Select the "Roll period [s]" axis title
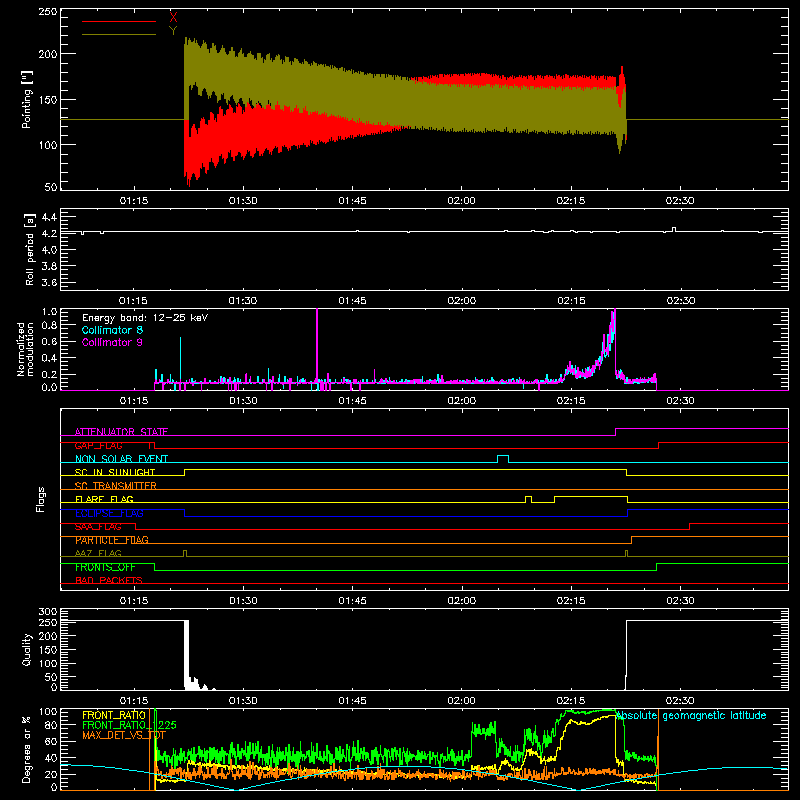 pyautogui.click(x=29, y=249)
